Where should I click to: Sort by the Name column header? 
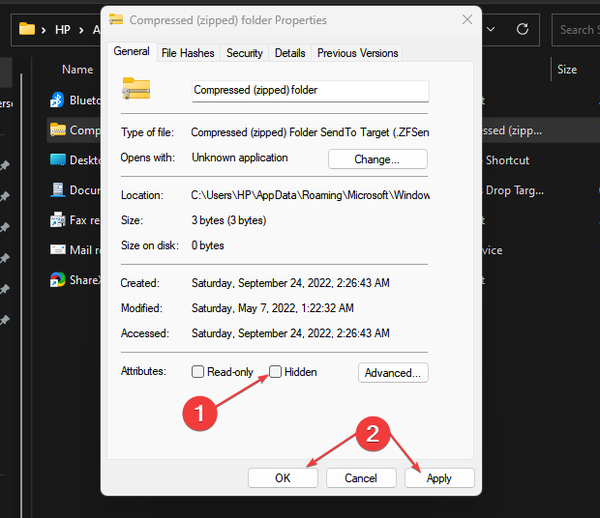[x=77, y=70]
